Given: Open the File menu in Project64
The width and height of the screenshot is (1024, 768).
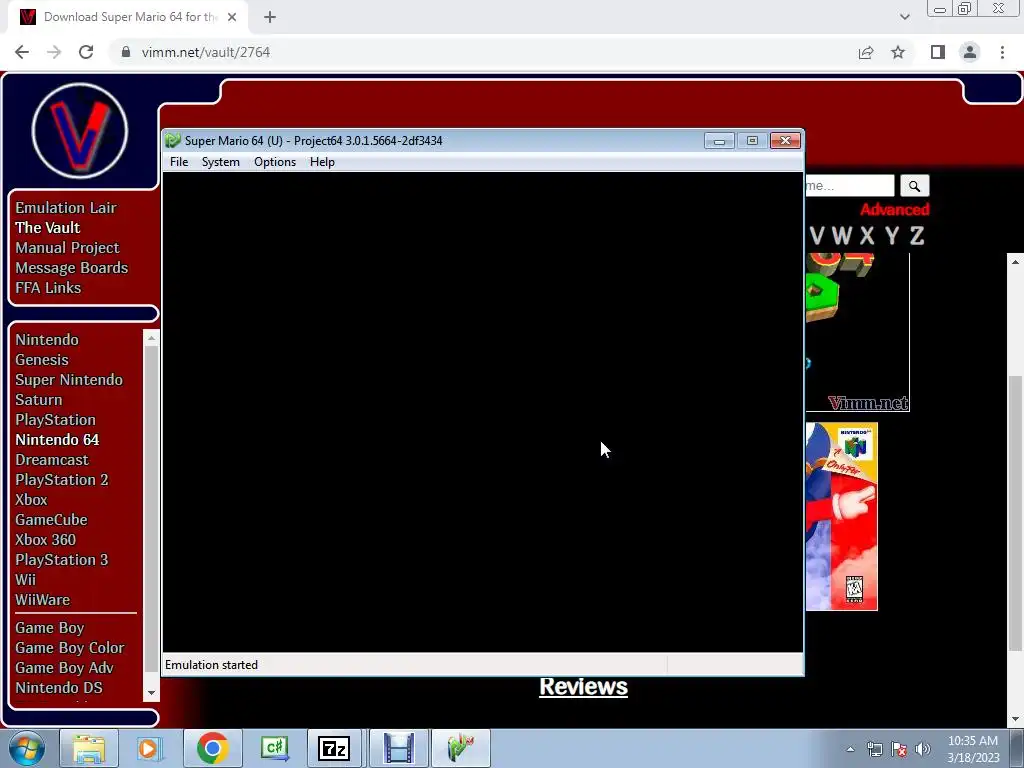Looking at the screenshot, I should [x=178, y=162].
